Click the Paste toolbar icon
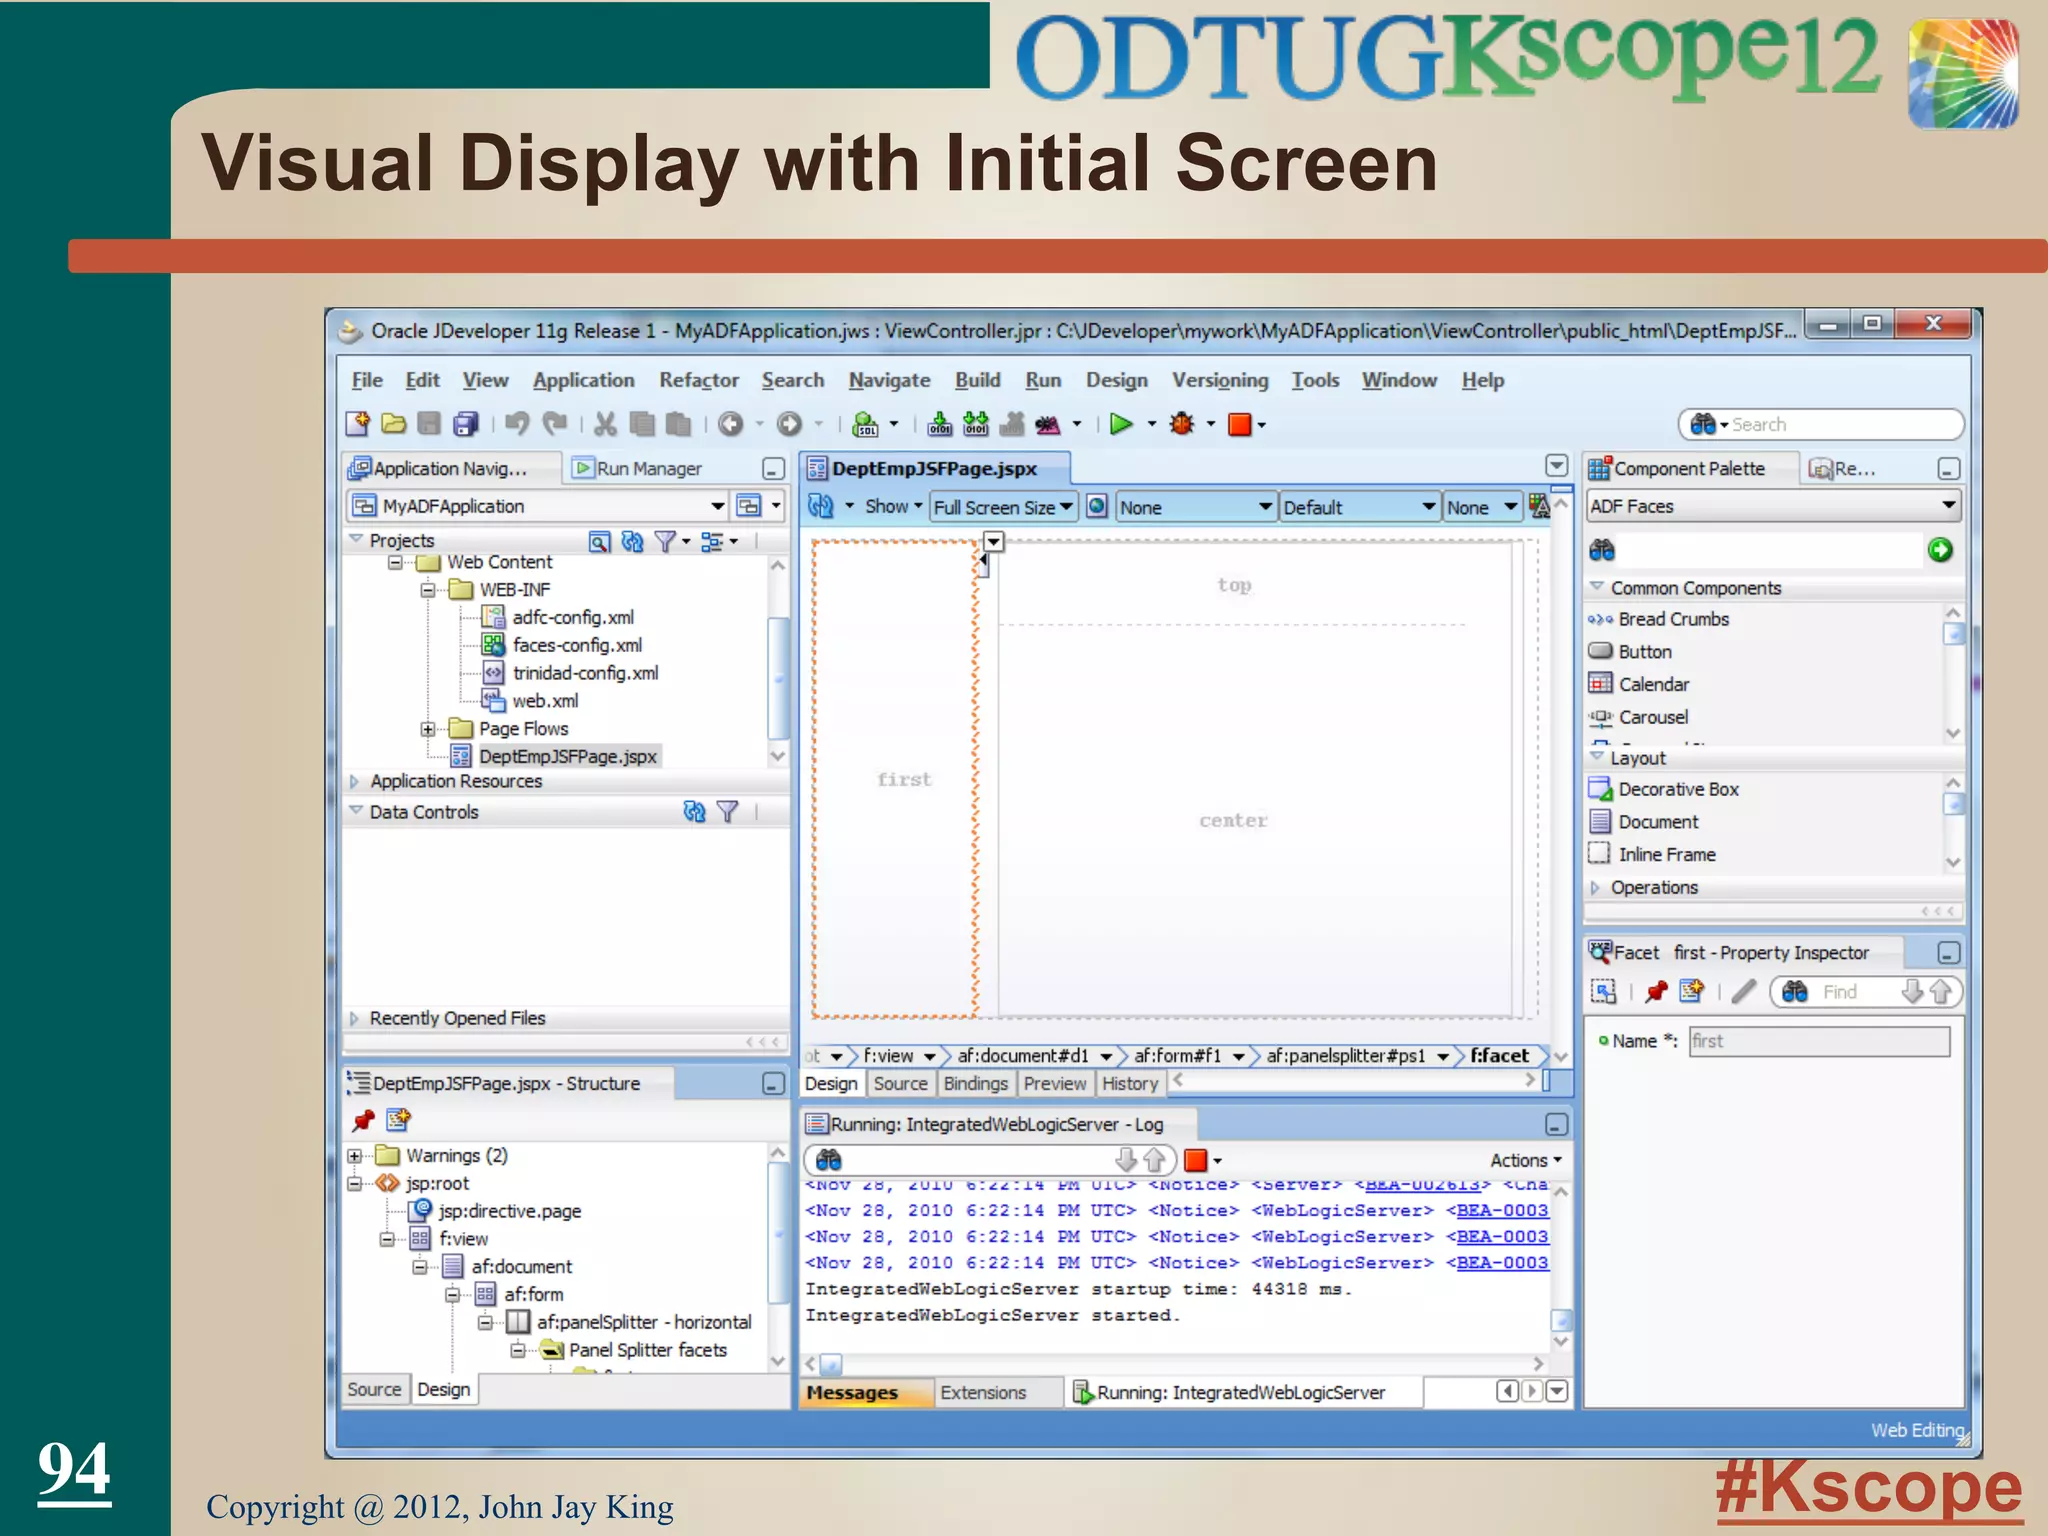The height and width of the screenshot is (1536, 2048). (x=679, y=424)
